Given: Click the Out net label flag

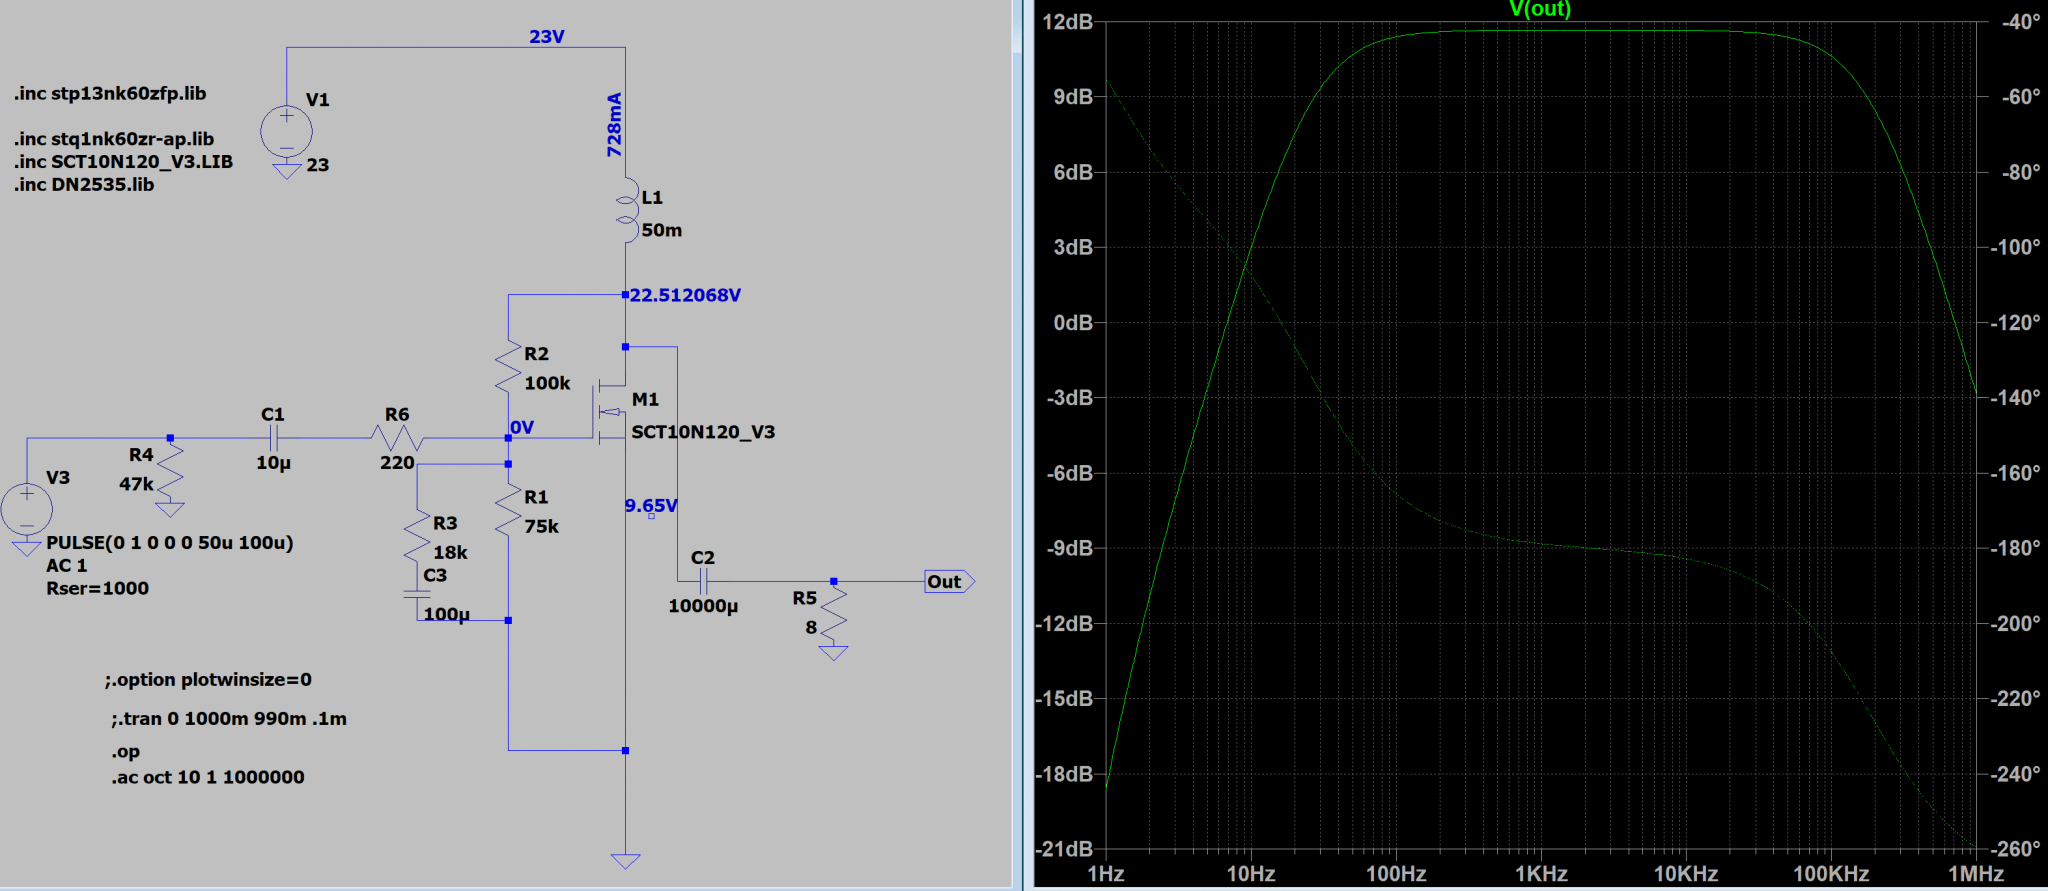Looking at the screenshot, I should pyautogui.click(x=949, y=582).
